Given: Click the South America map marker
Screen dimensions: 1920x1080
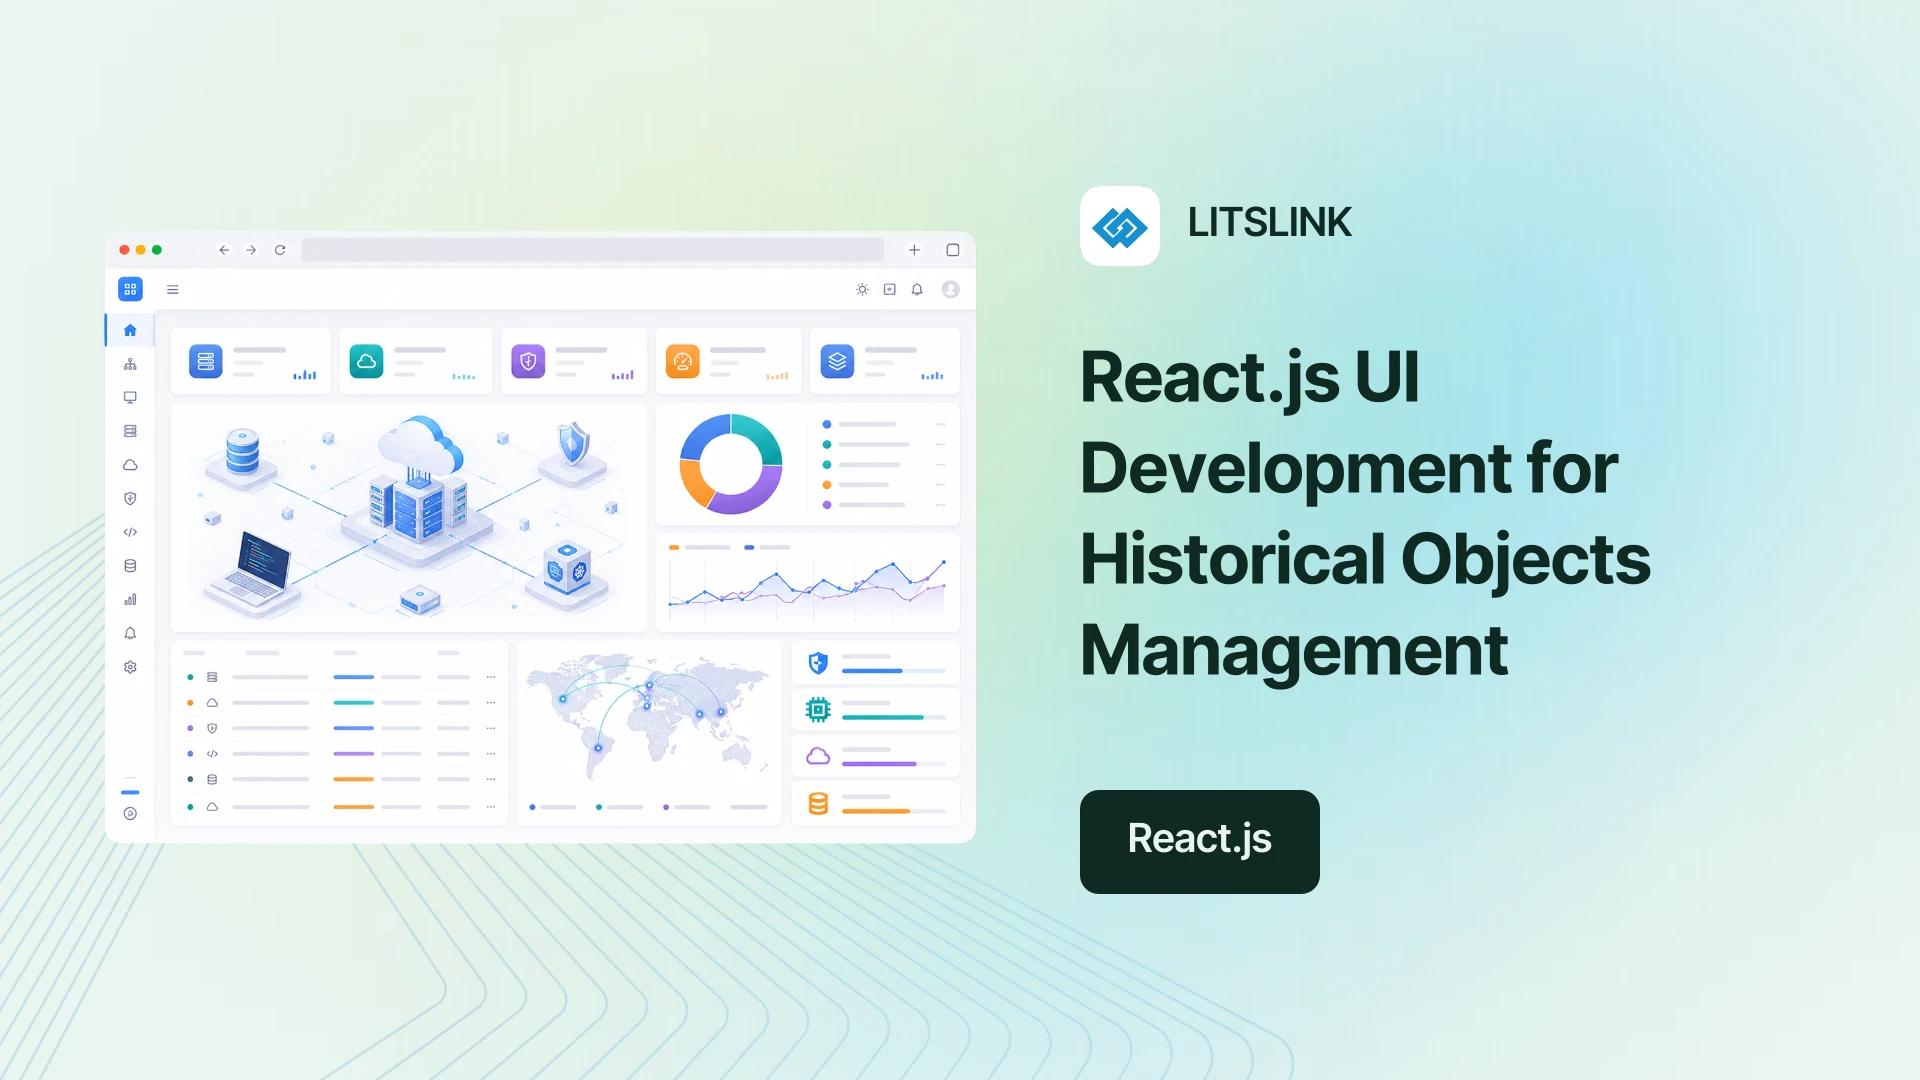Looking at the screenshot, I should [x=598, y=747].
